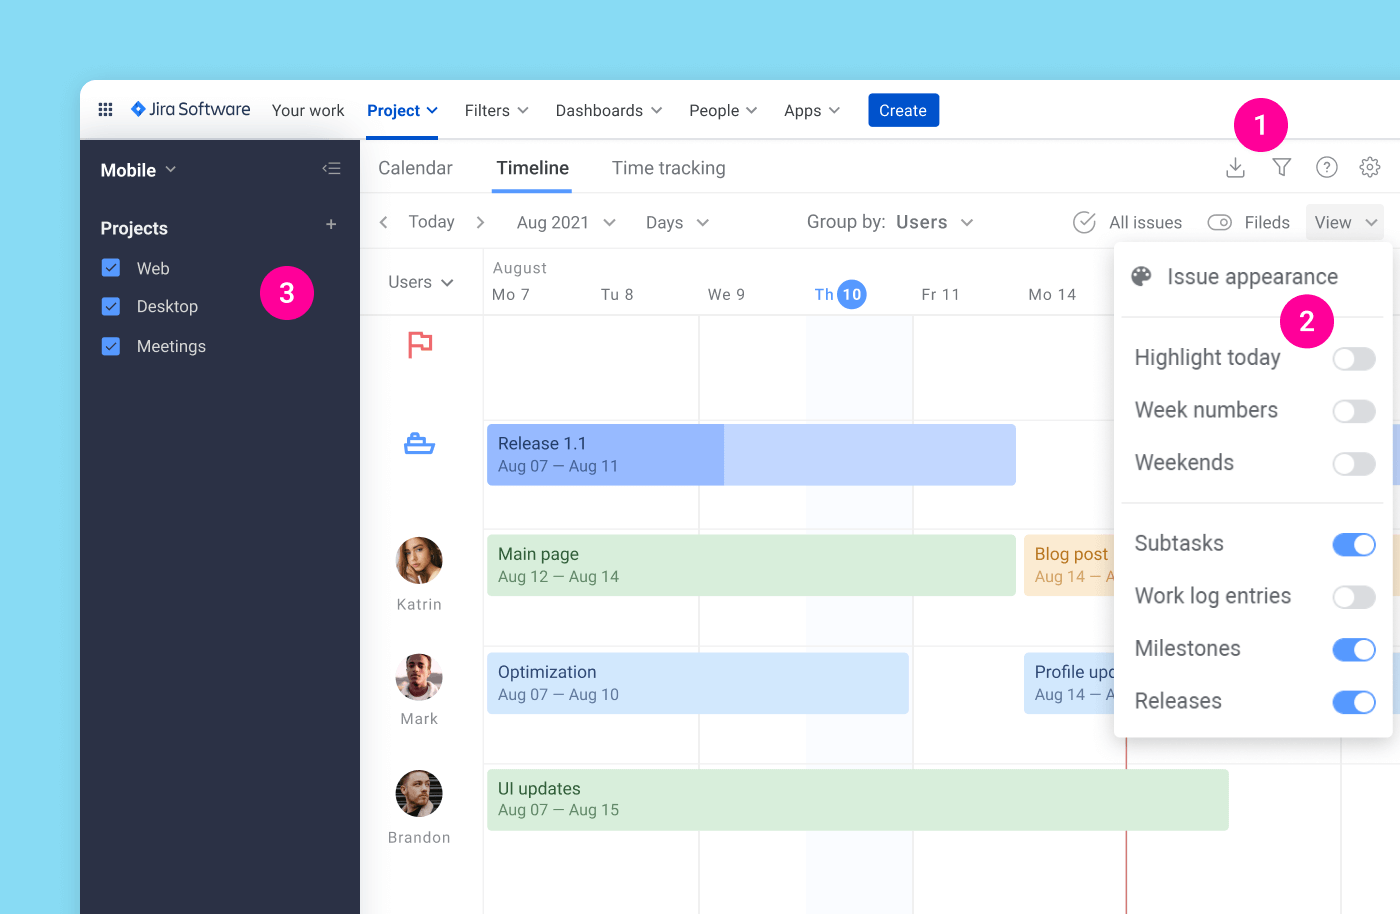1400x914 pixels.
Task: Open the Days zoom level dropdown
Action: click(677, 222)
